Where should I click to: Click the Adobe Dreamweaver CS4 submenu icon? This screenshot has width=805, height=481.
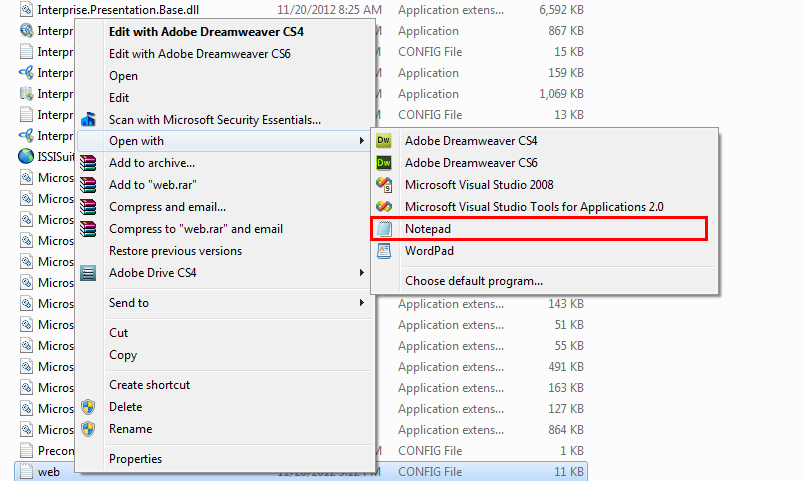(384, 141)
